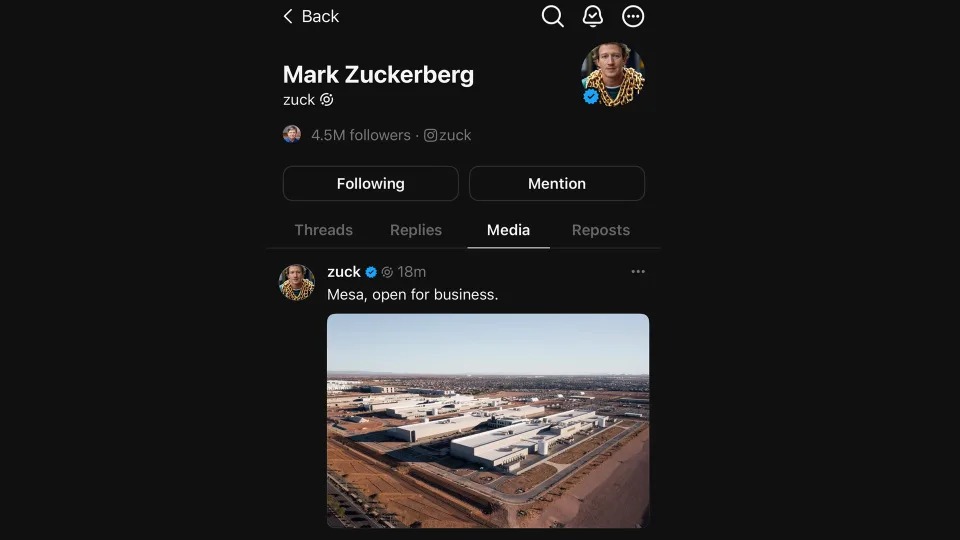Tap the notification bell icon

(593, 16)
